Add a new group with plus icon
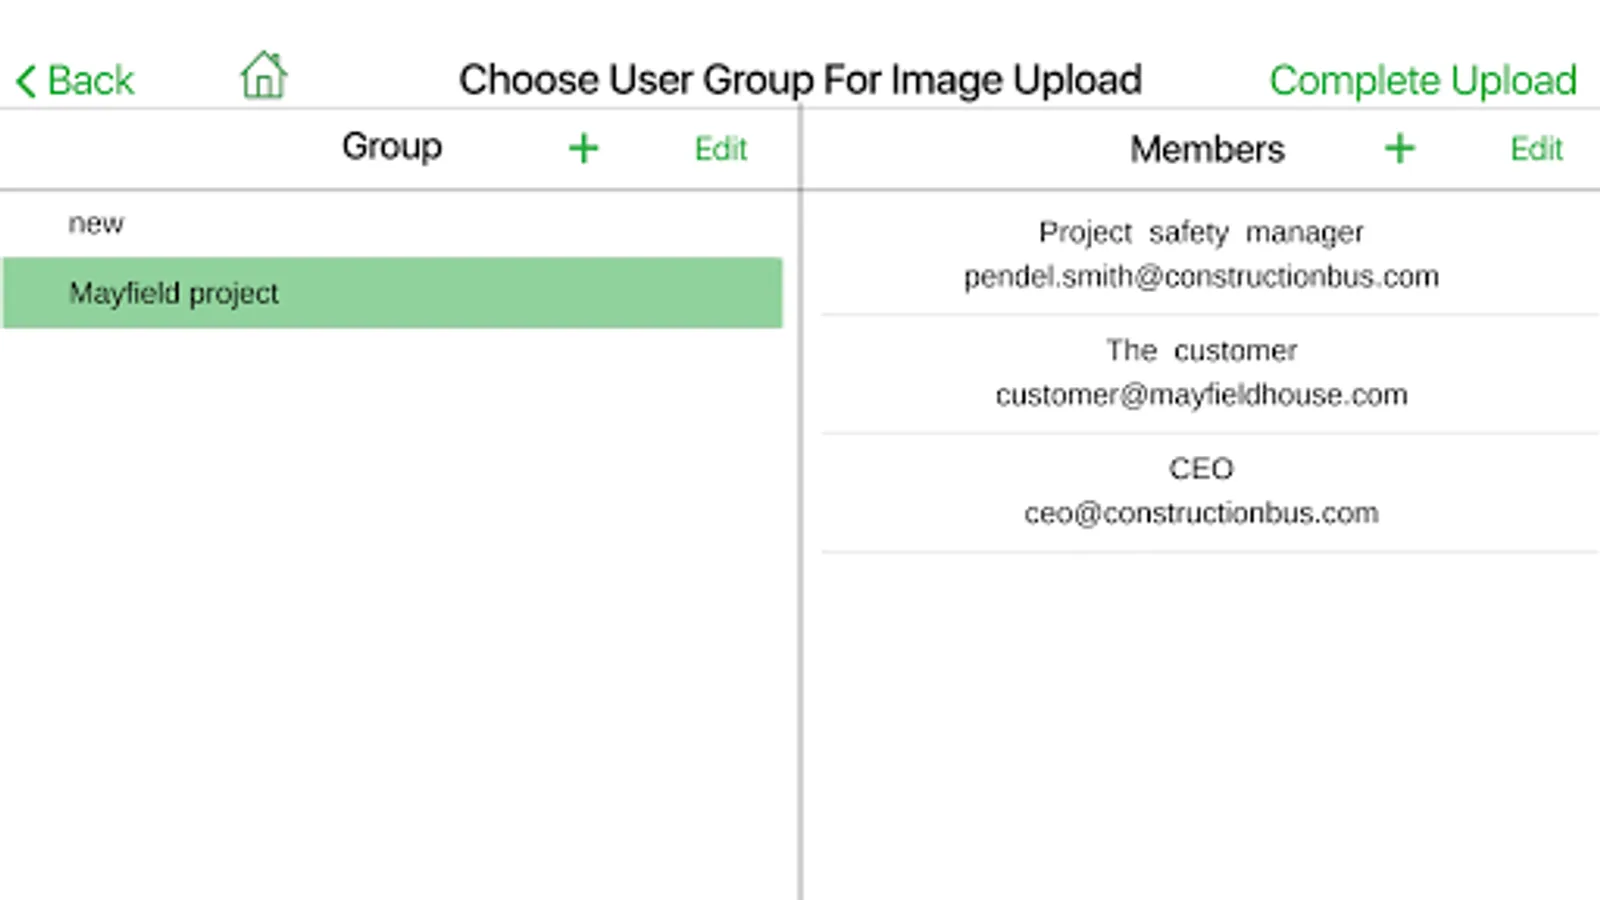 coord(583,149)
